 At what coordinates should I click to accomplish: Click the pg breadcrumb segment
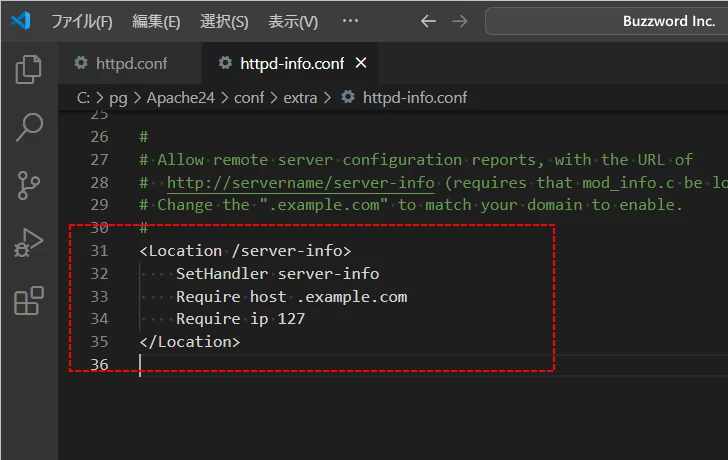point(118,98)
